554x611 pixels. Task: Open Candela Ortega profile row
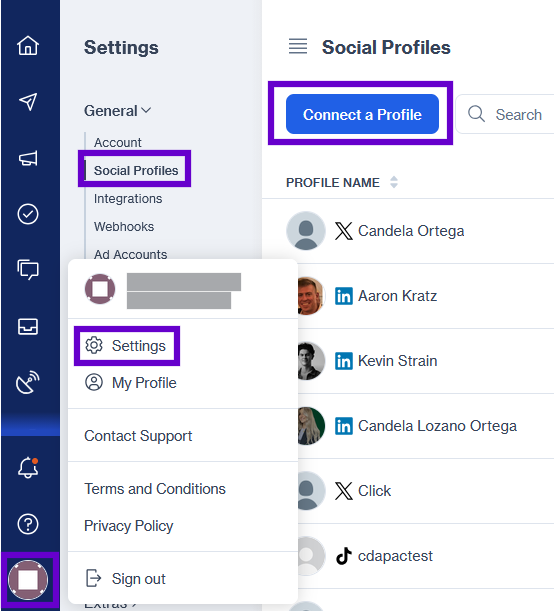pos(408,231)
